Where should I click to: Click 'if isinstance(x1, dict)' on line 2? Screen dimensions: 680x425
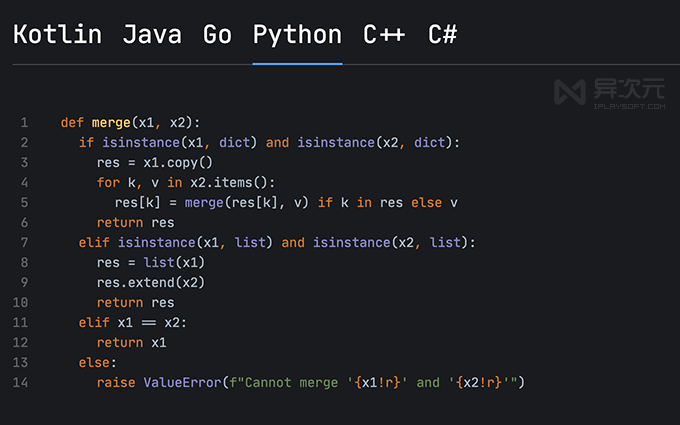168,143
